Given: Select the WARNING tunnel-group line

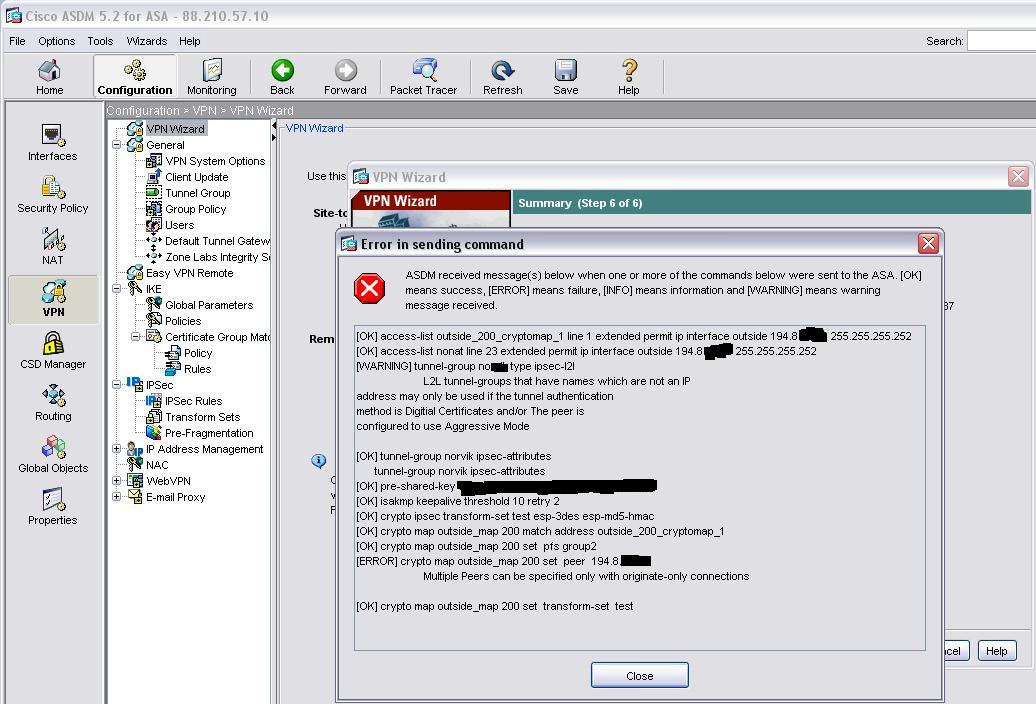Looking at the screenshot, I should pos(465,367).
